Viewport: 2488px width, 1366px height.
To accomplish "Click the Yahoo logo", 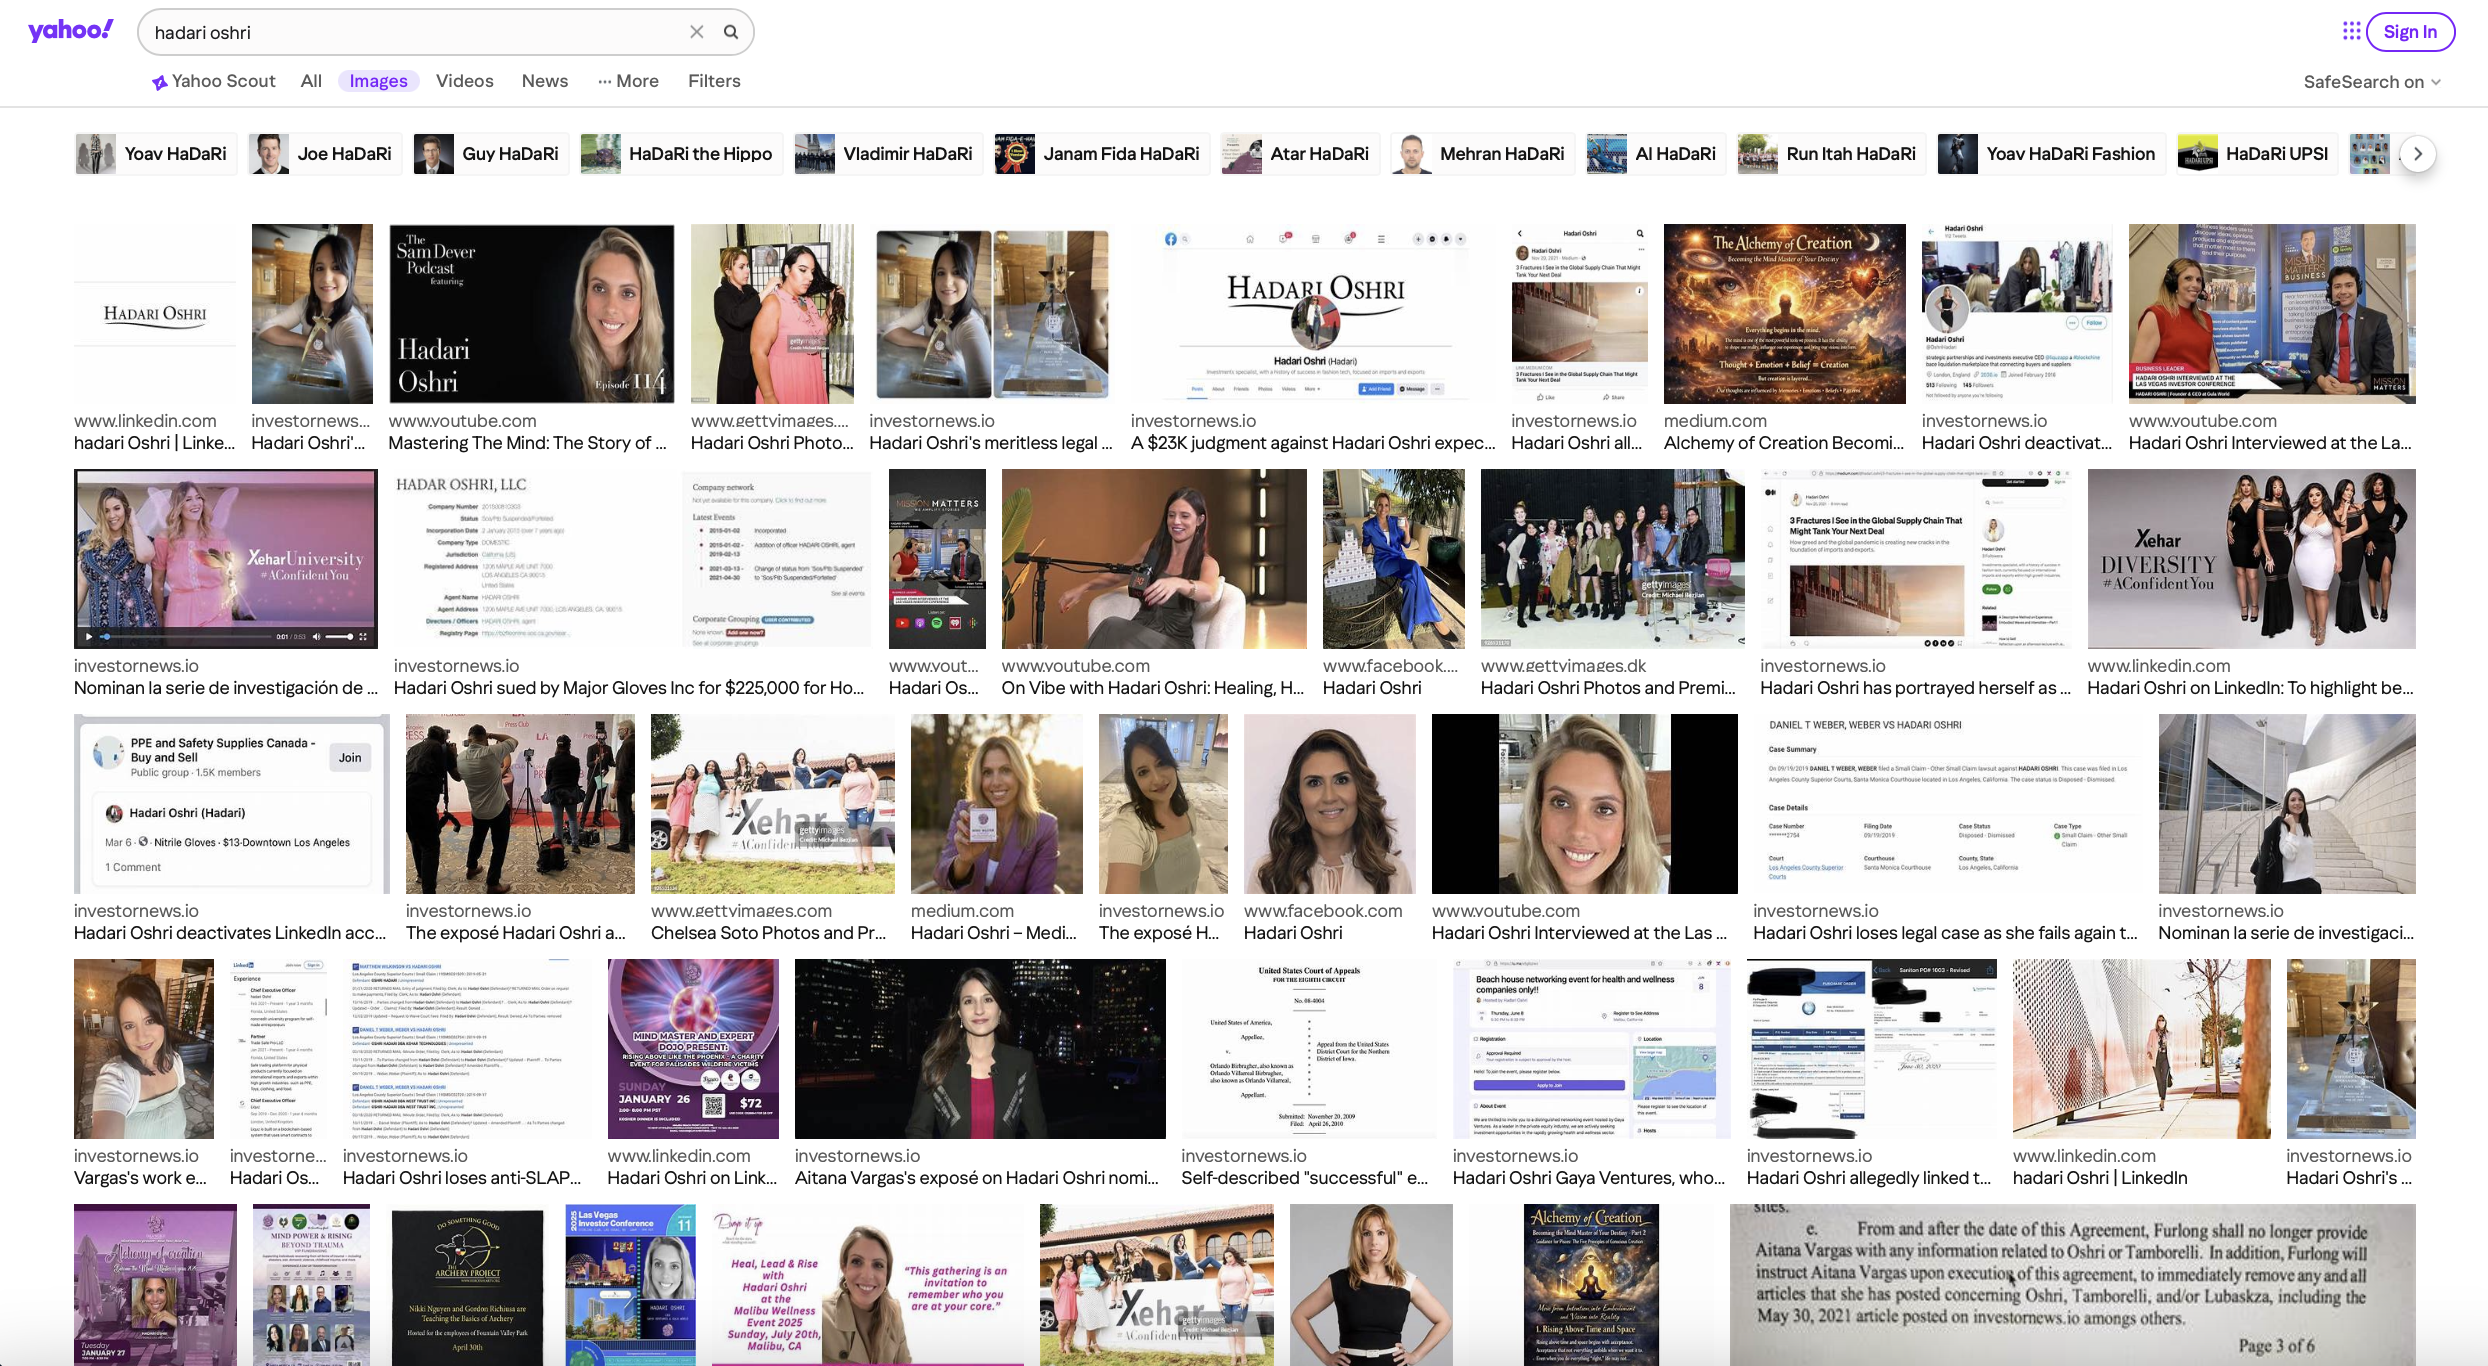I will point(71,31).
